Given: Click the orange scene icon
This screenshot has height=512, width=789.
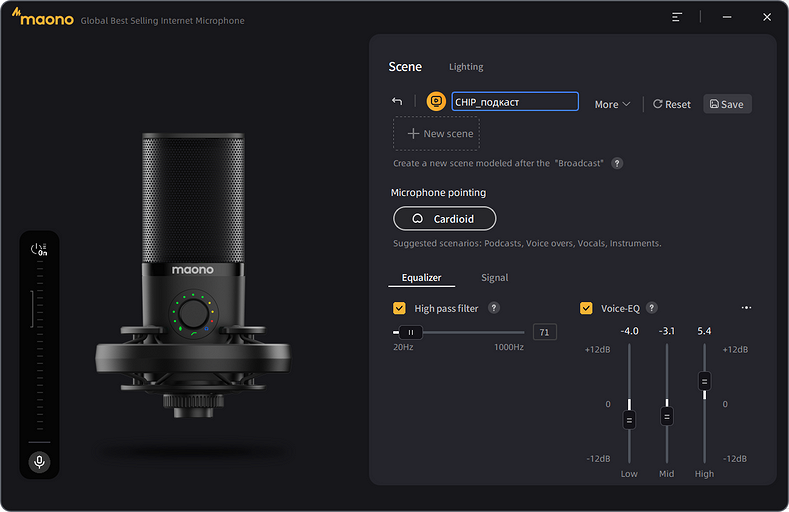Looking at the screenshot, I should (436, 102).
